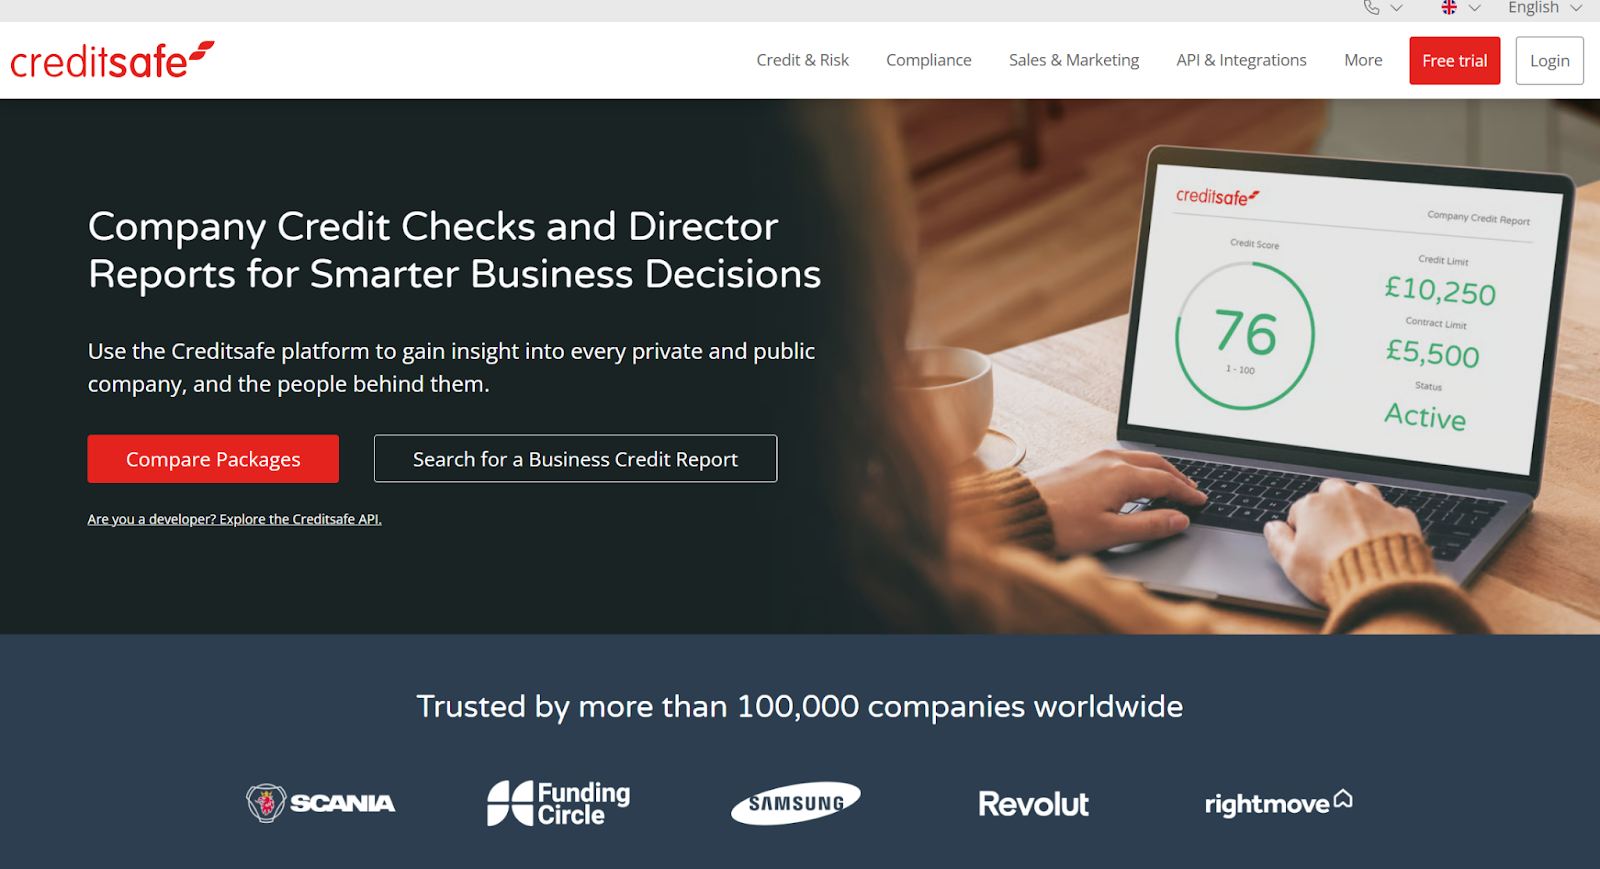Click the red Free trial button
This screenshot has width=1600, height=869.
1455,61
